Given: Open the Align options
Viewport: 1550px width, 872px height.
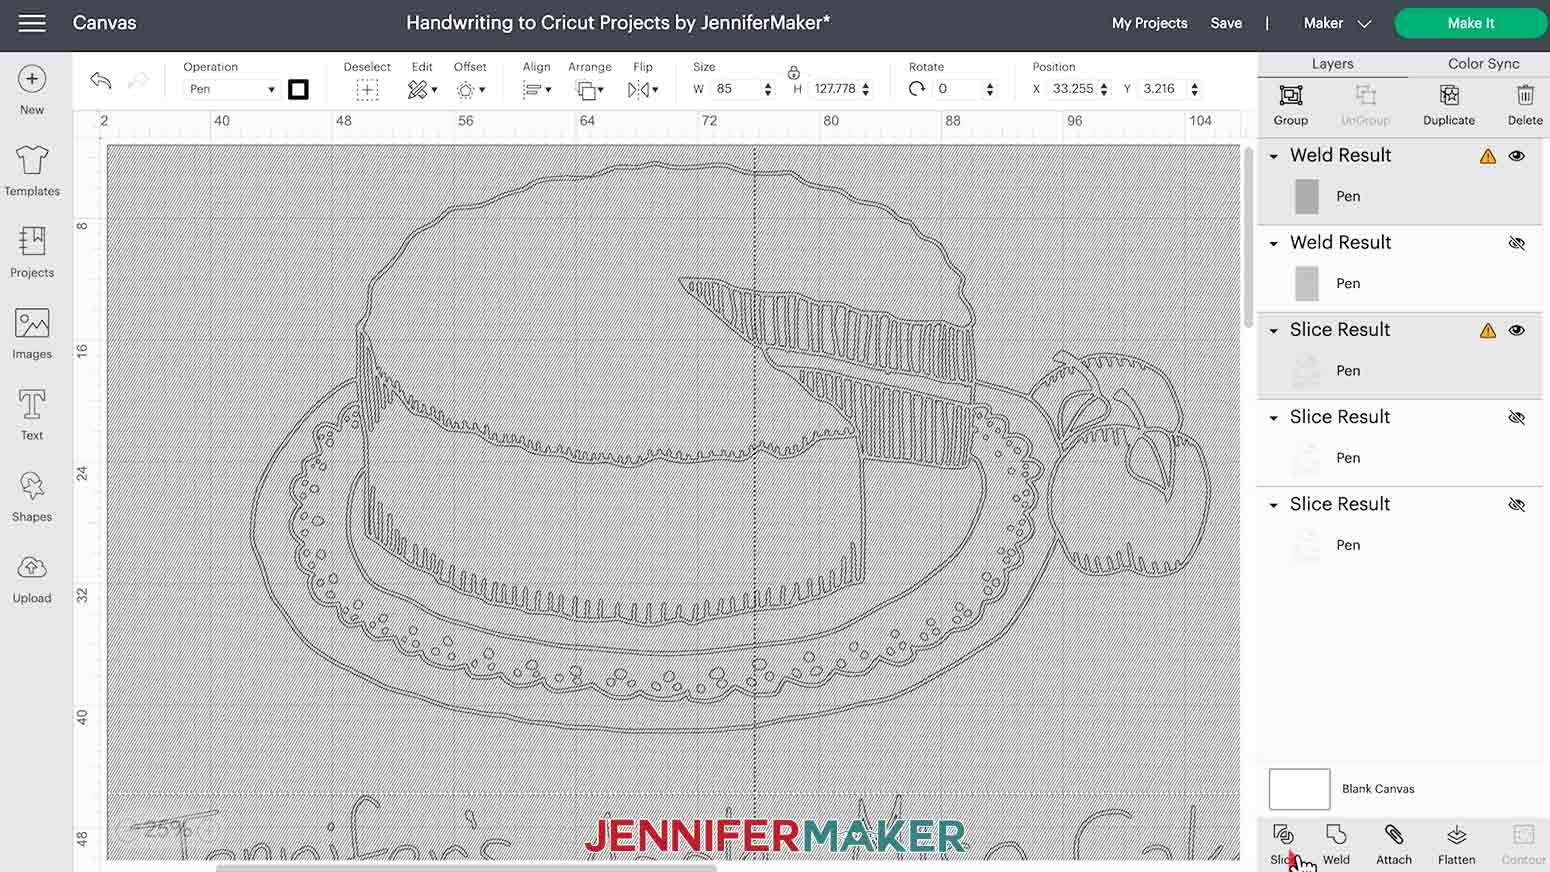Looking at the screenshot, I should [x=536, y=90].
